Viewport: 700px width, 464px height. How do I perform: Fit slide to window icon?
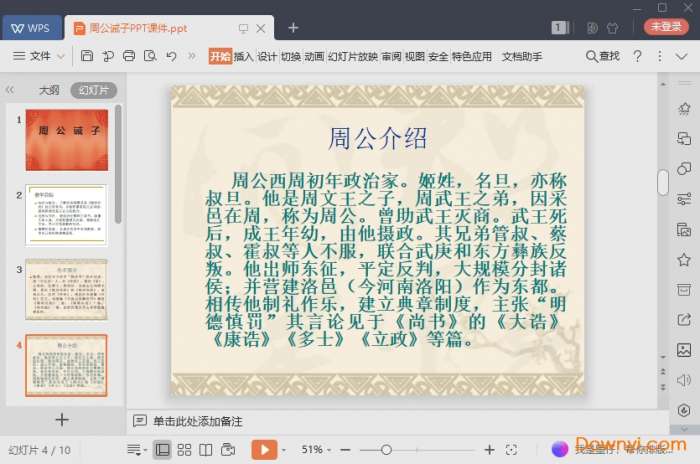click(x=511, y=450)
